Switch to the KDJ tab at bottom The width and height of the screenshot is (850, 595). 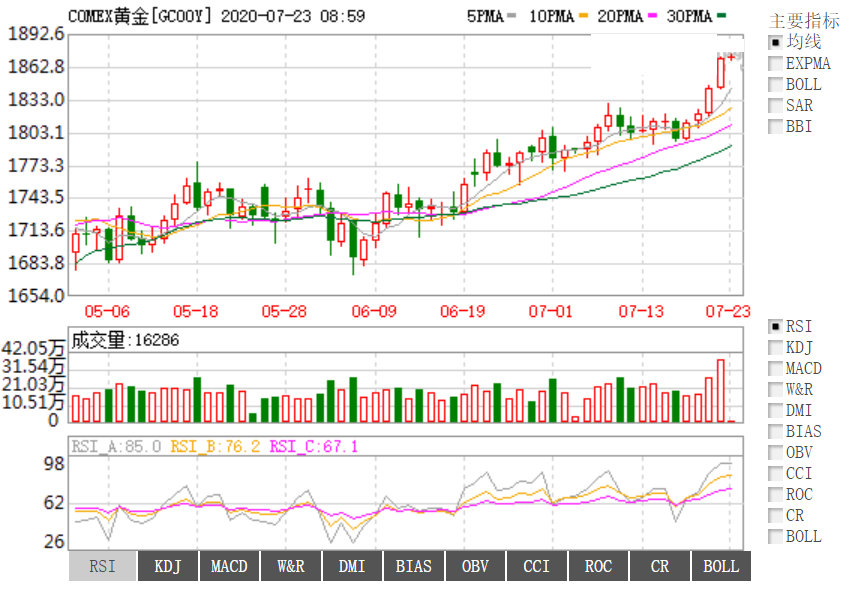(x=168, y=566)
